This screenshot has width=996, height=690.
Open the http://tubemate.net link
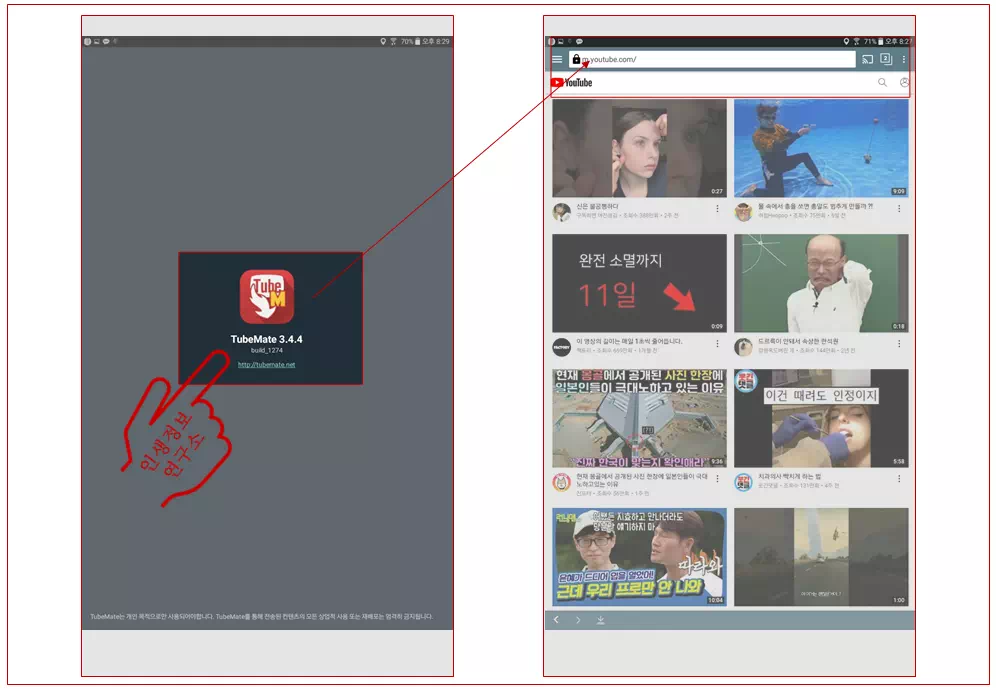(267, 365)
